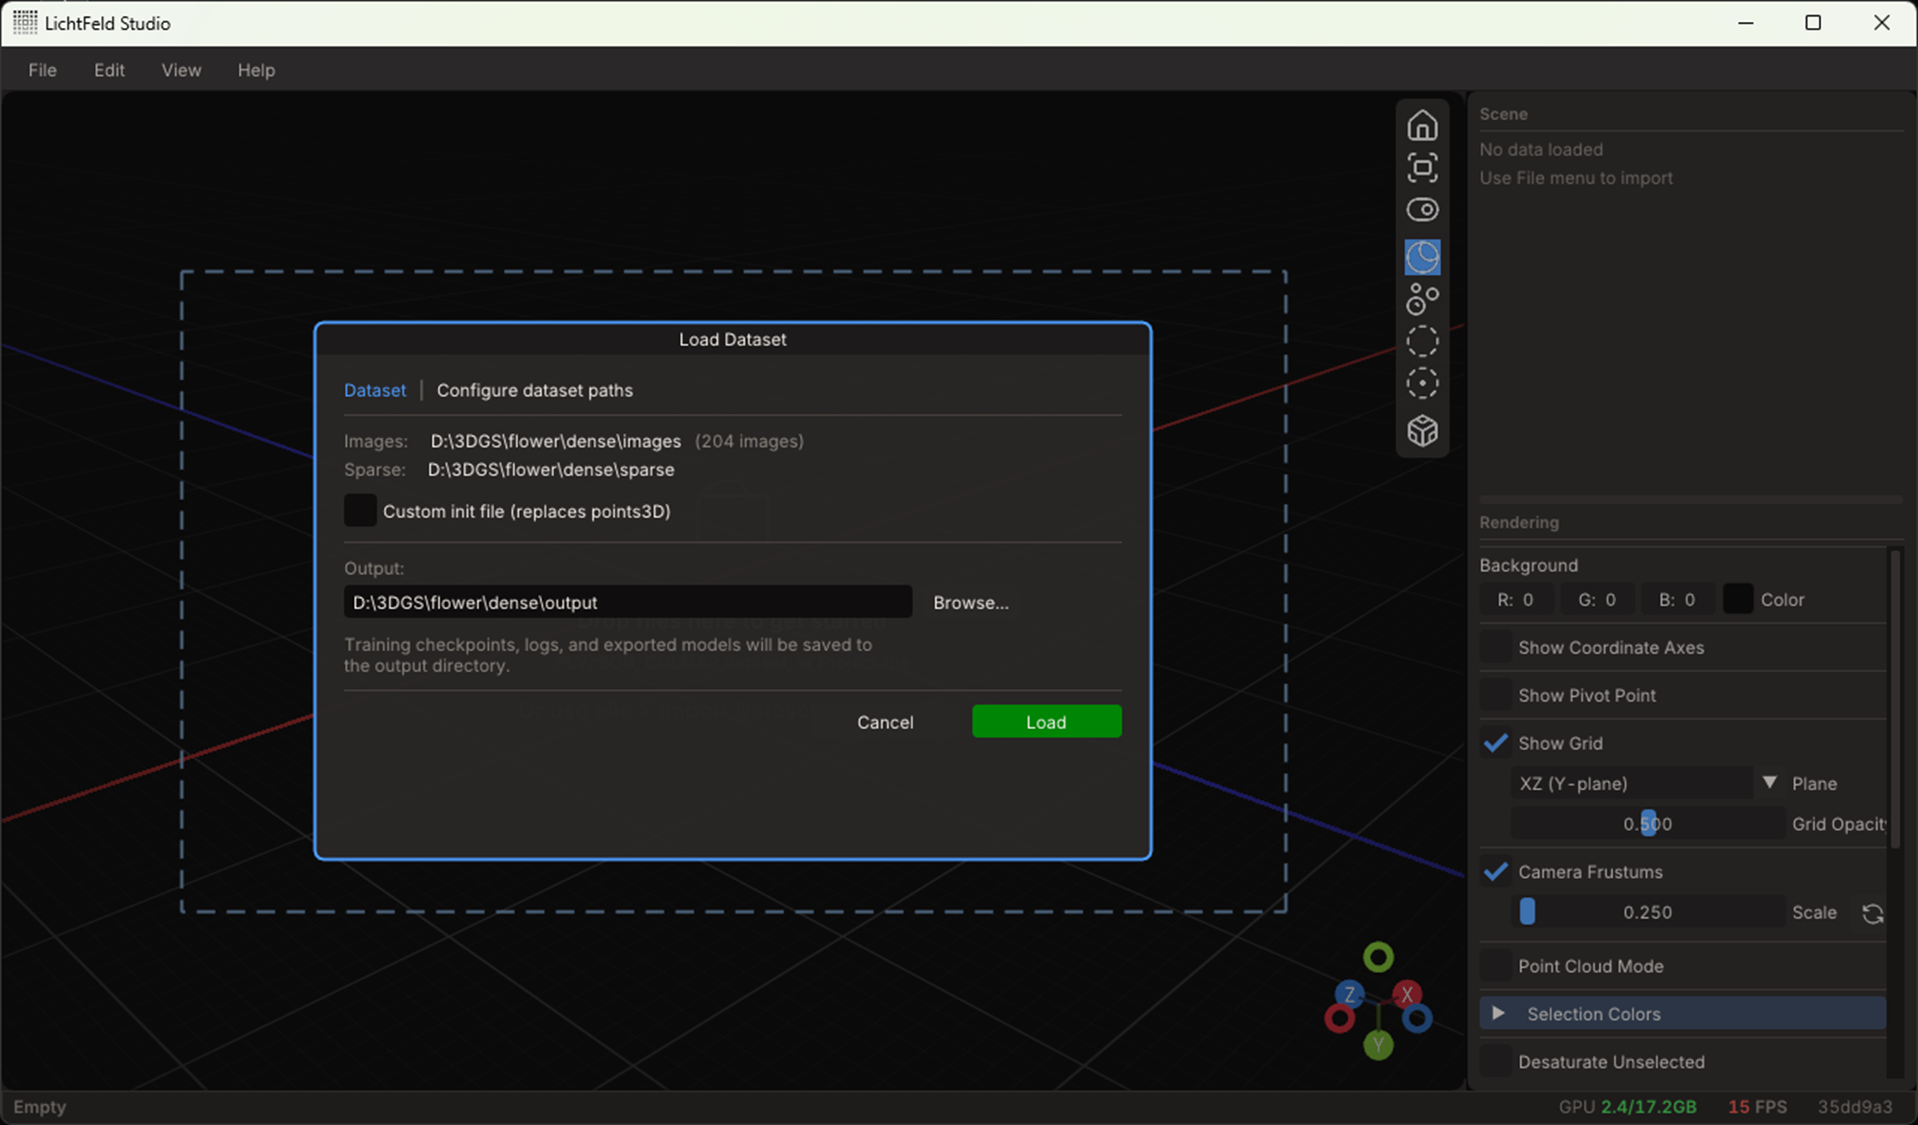This screenshot has height=1125, width=1918.
Task: Reset camera frustum scale with refresh icon
Action: click(x=1872, y=913)
